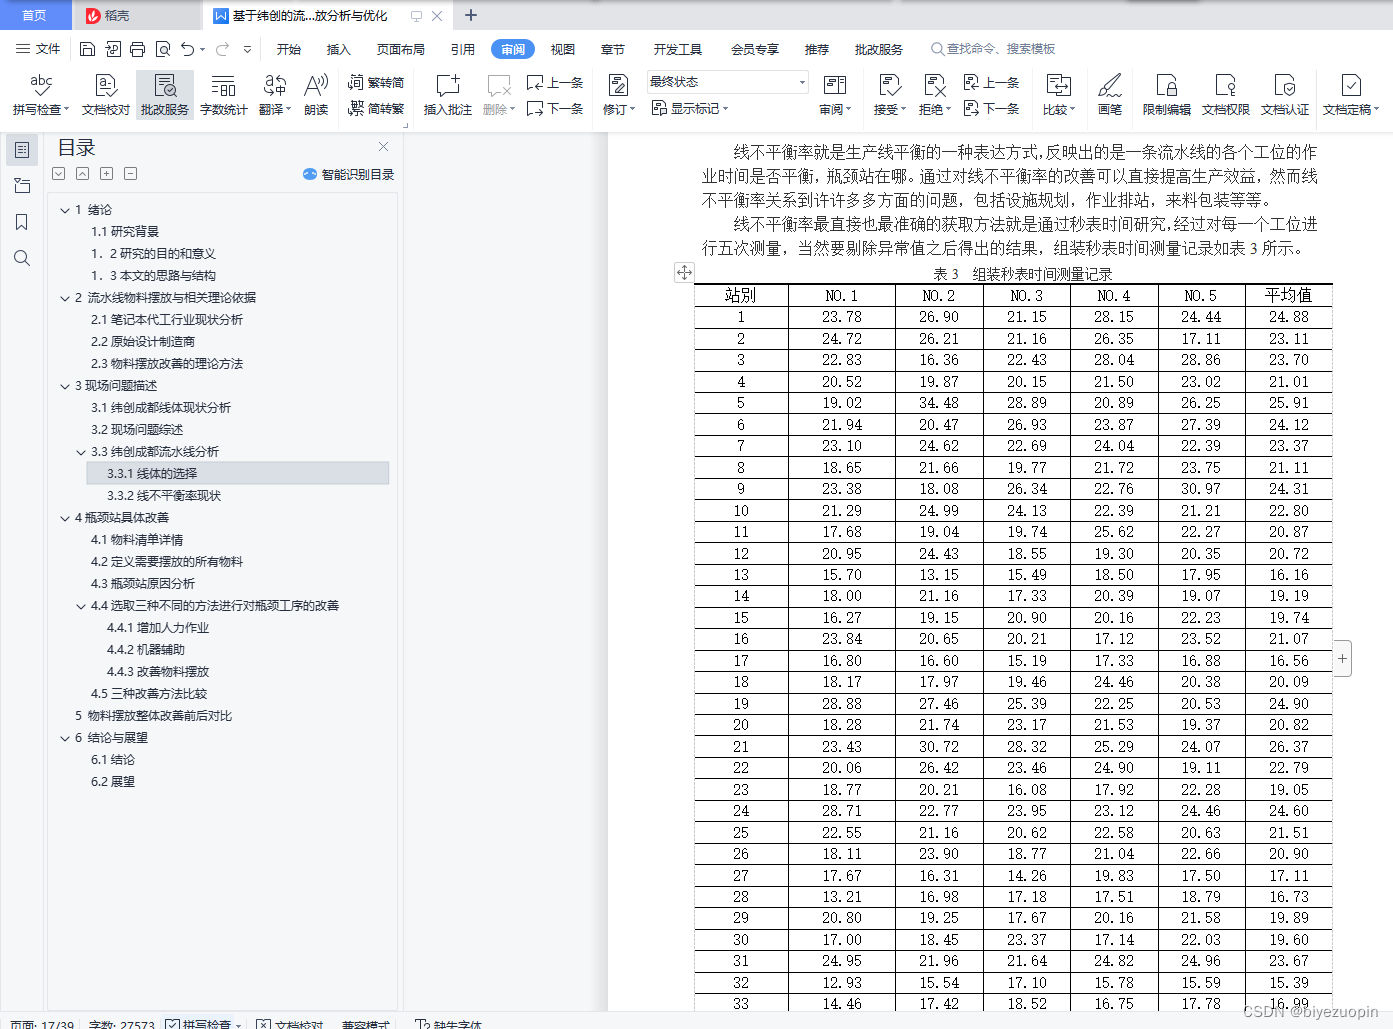Switch to the 视图 ribbon tab
This screenshot has width=1393, height=1029.
point(563,49)
